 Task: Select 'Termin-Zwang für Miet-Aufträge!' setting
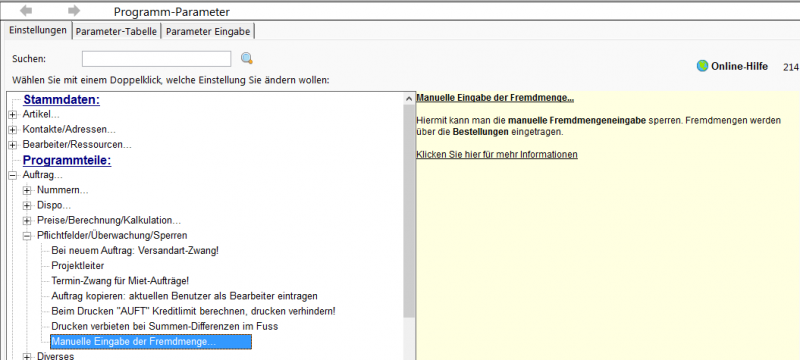(120, 281)
